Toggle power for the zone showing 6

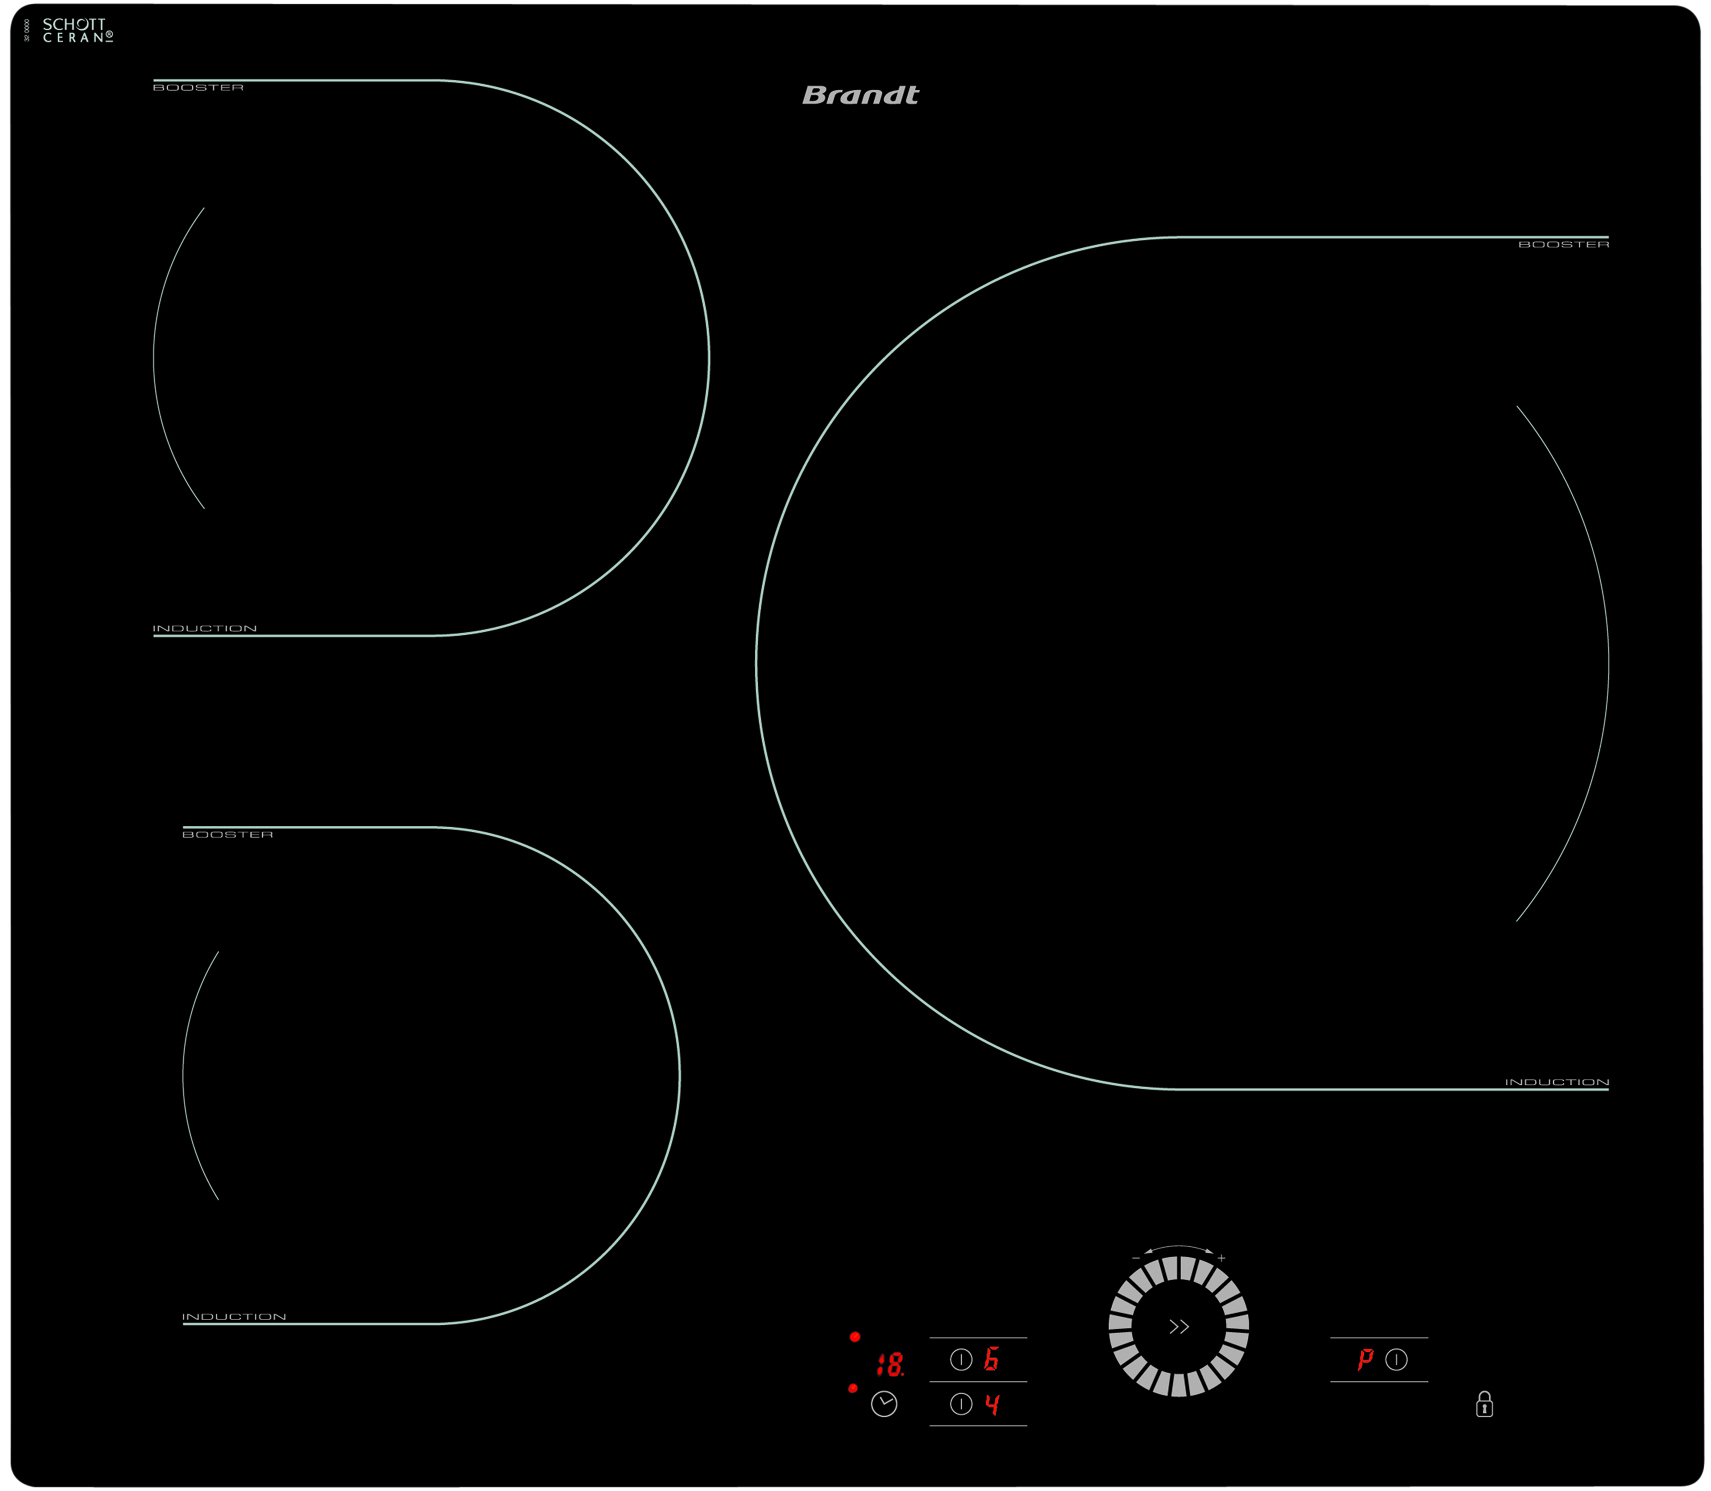tap(960, 1359)
